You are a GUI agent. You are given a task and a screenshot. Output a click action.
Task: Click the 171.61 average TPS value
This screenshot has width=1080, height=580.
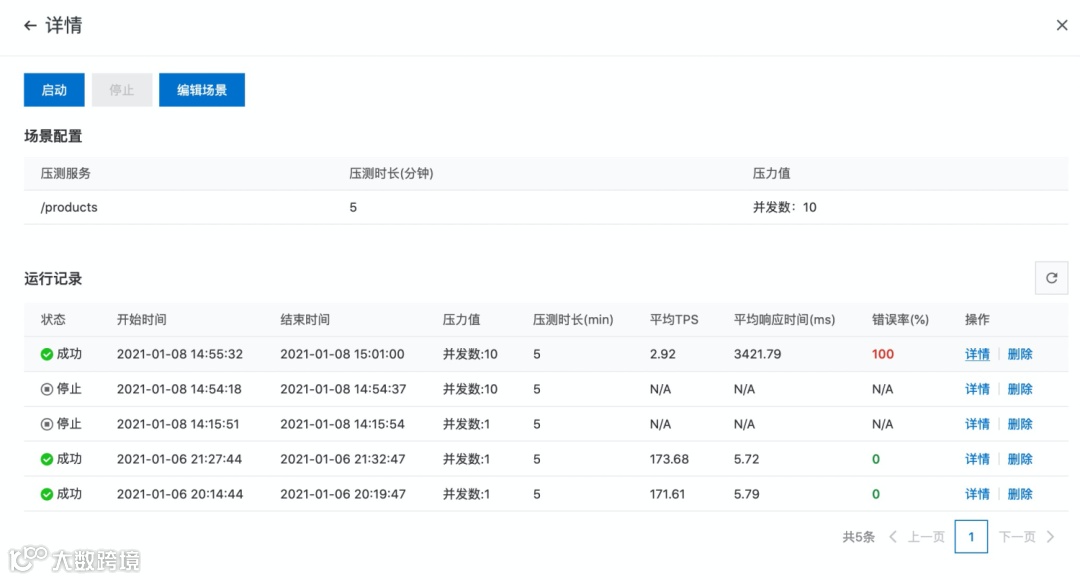point(667,494)
